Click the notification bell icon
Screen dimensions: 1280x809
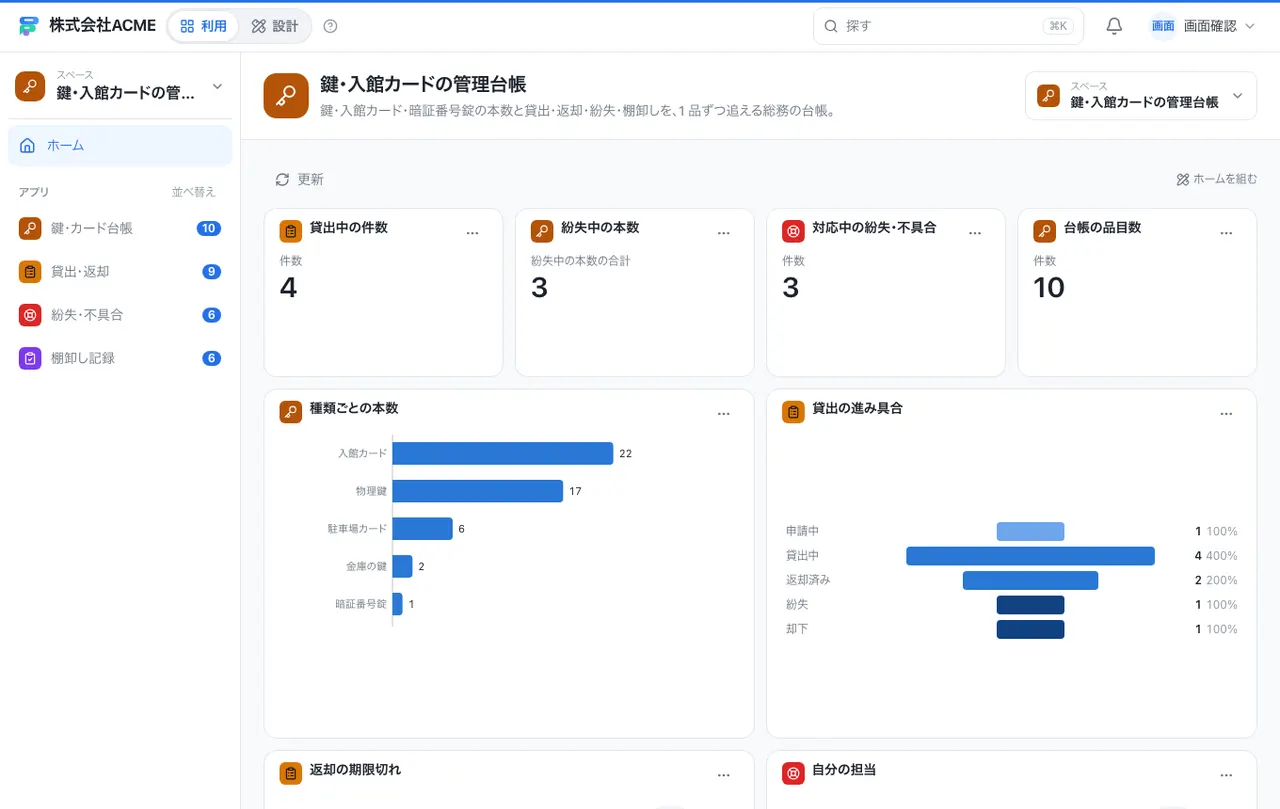[1114, 26]
